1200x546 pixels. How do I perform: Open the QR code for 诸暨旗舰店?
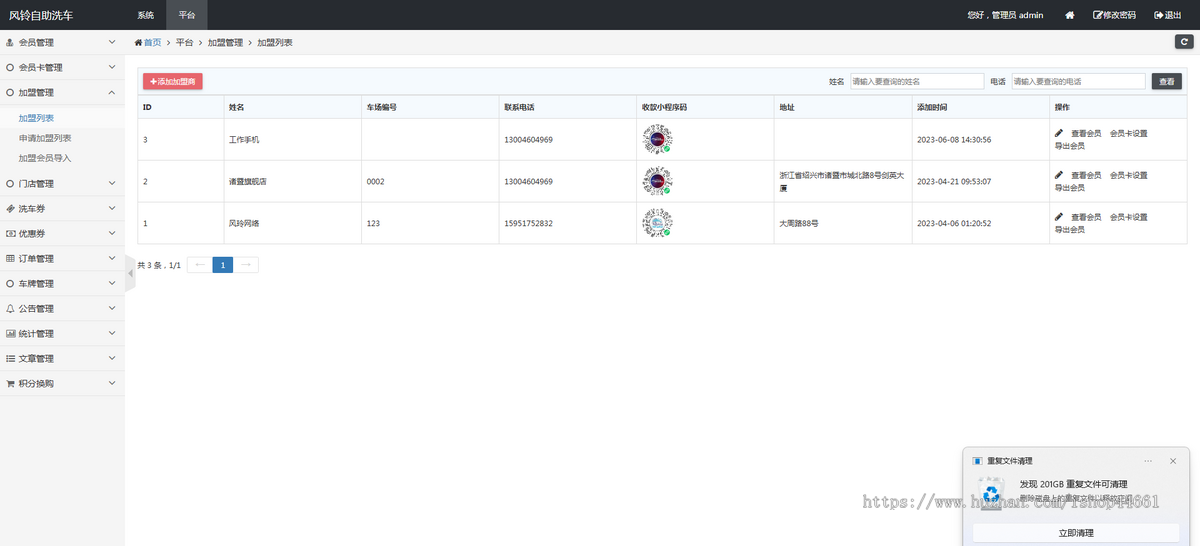click(656, 181)
